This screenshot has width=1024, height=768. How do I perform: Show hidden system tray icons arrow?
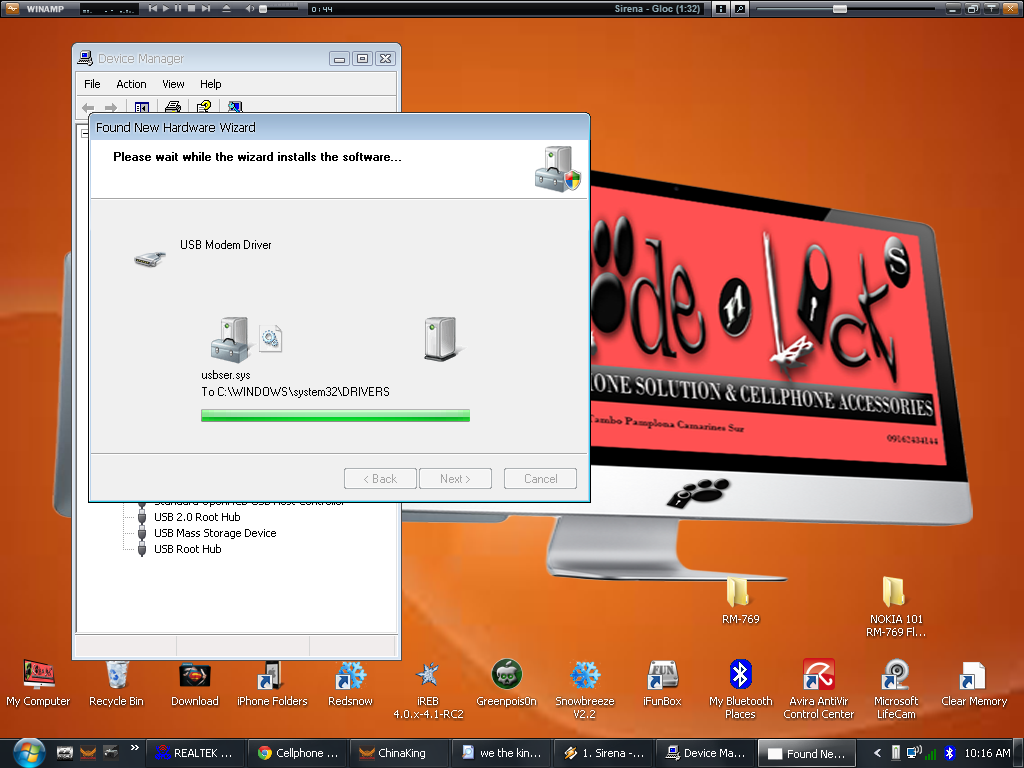(877, 753)
